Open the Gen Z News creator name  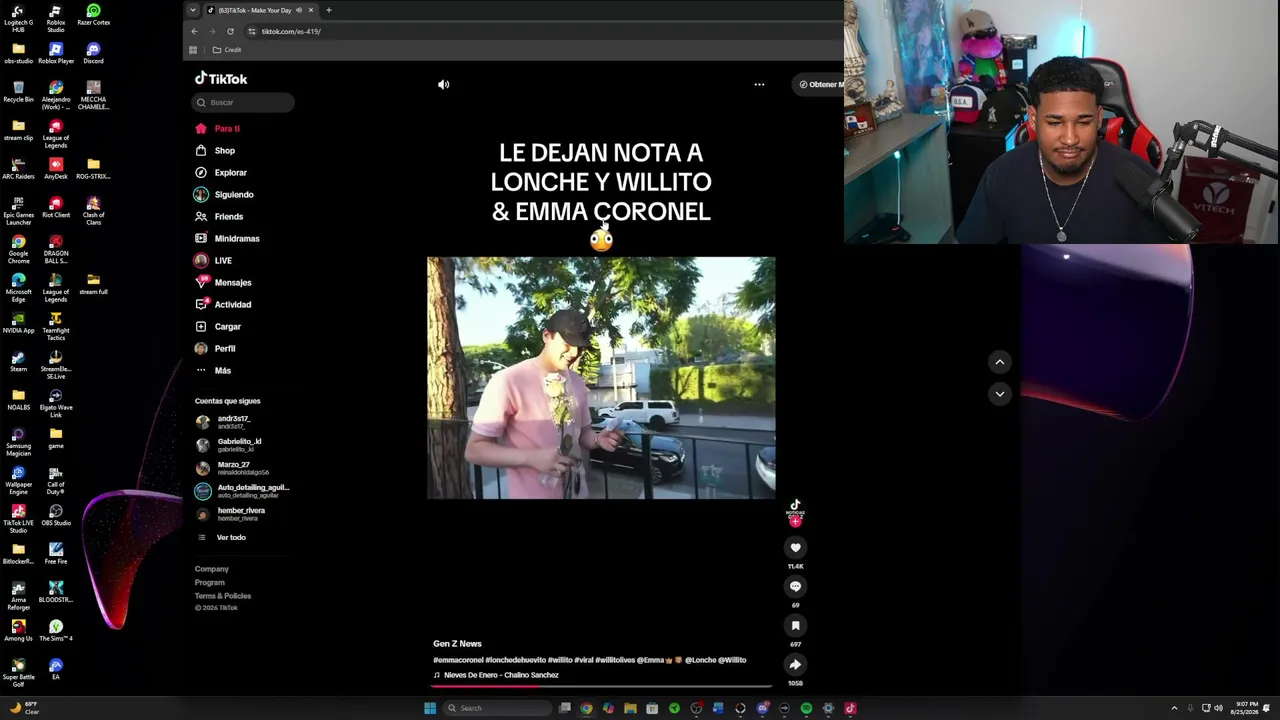pos(457,644)
